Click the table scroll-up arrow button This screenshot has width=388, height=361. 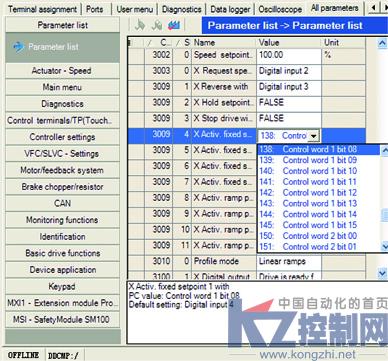point(383,43)
